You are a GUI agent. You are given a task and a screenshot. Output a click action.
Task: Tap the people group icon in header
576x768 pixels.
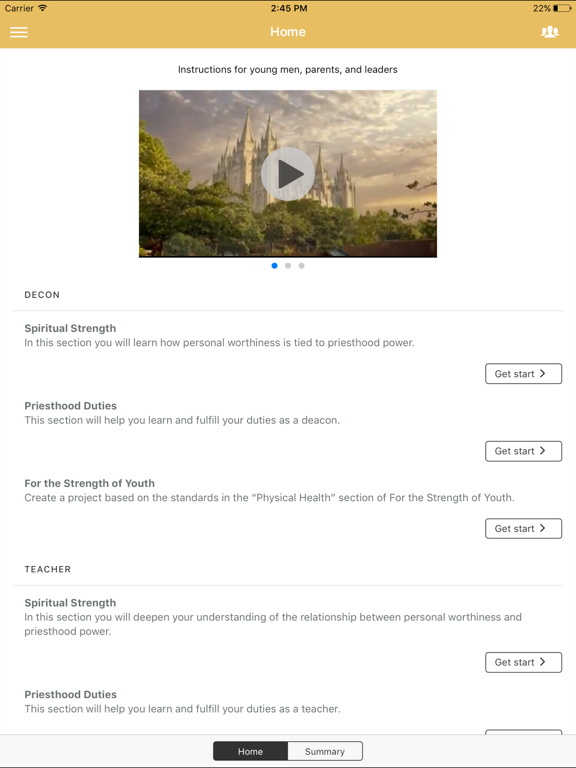(x=550, y=32)
